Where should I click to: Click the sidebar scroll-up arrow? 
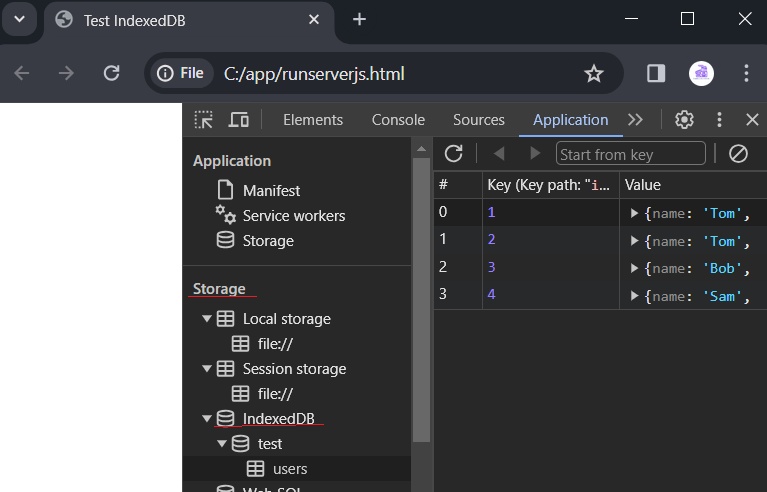421,149
